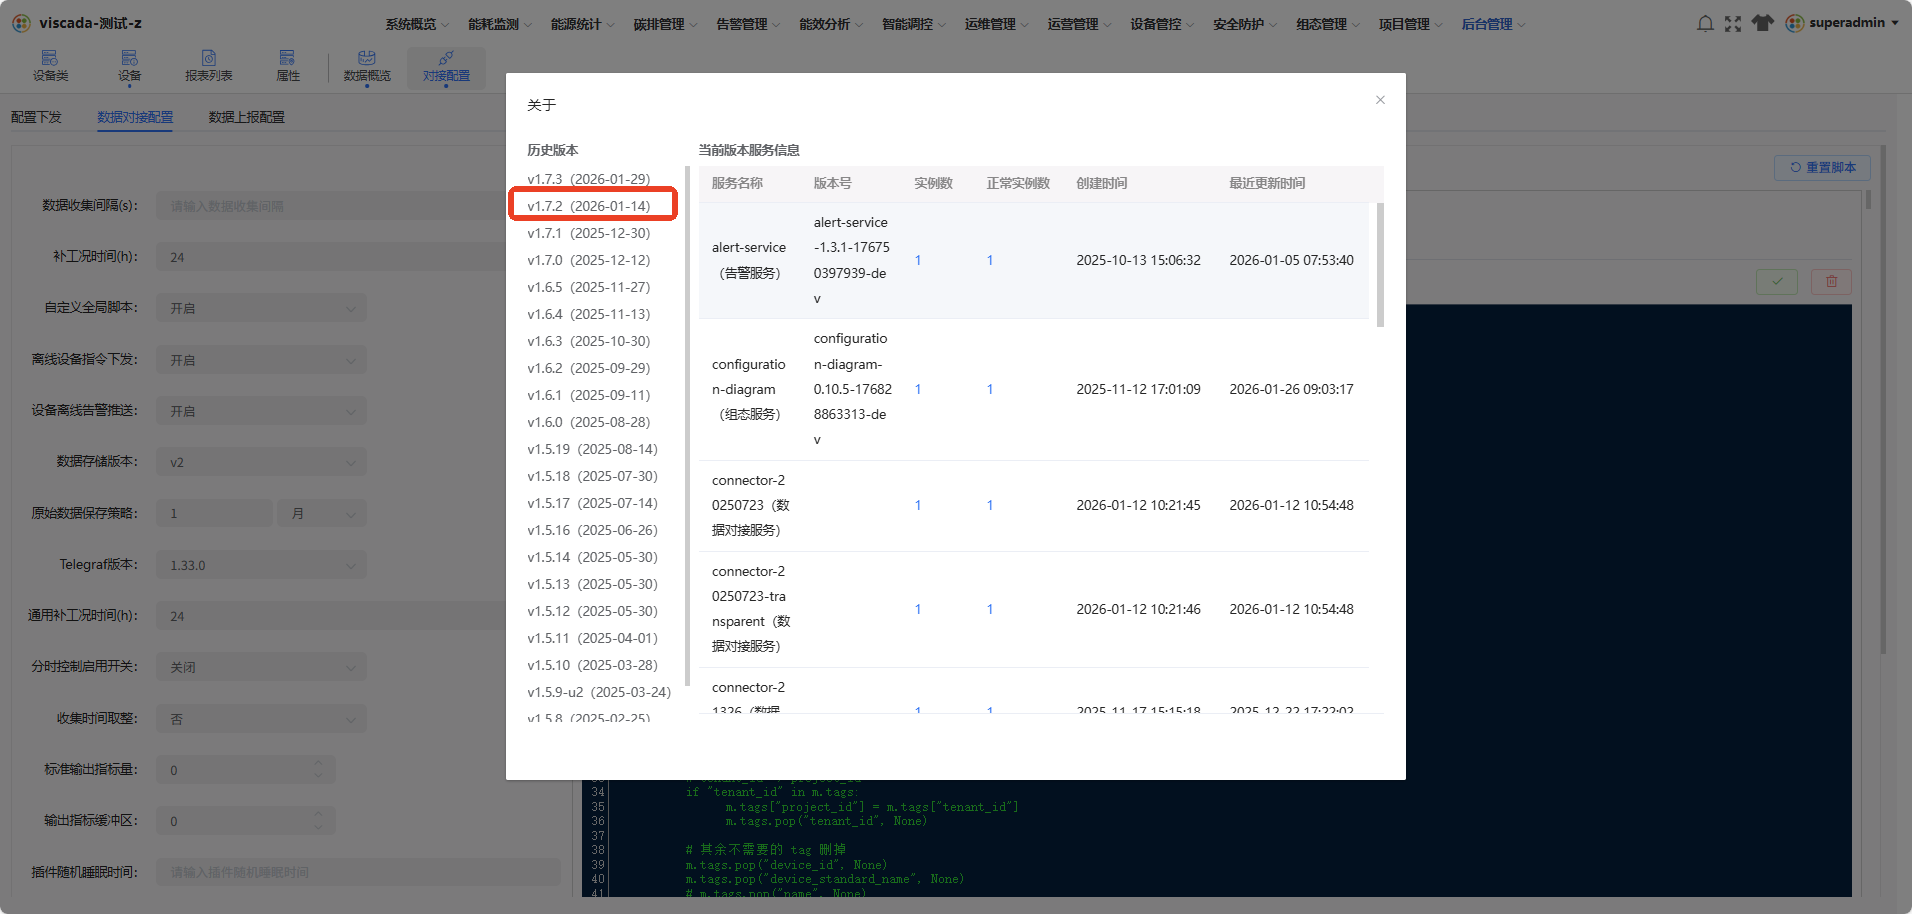Expand the 安全防护 menu
This screenshot has width=1912, height=914.
coord(1245,24)
